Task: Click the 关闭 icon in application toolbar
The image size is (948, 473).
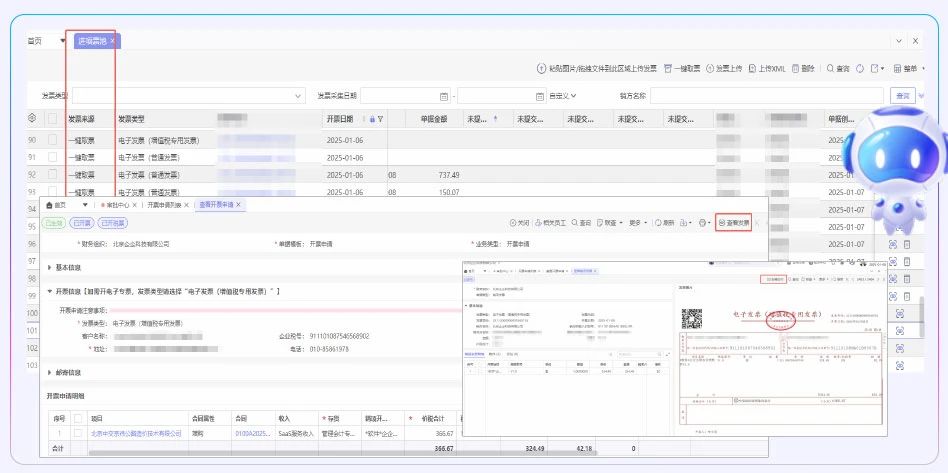Action: tap(511, 223)
